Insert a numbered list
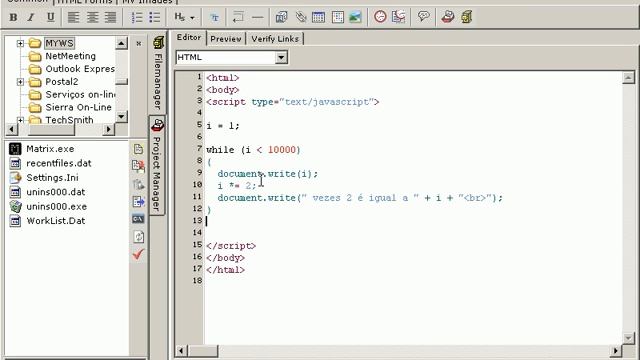The height and width of the screenshot is (360, 640). pos(137,18)
